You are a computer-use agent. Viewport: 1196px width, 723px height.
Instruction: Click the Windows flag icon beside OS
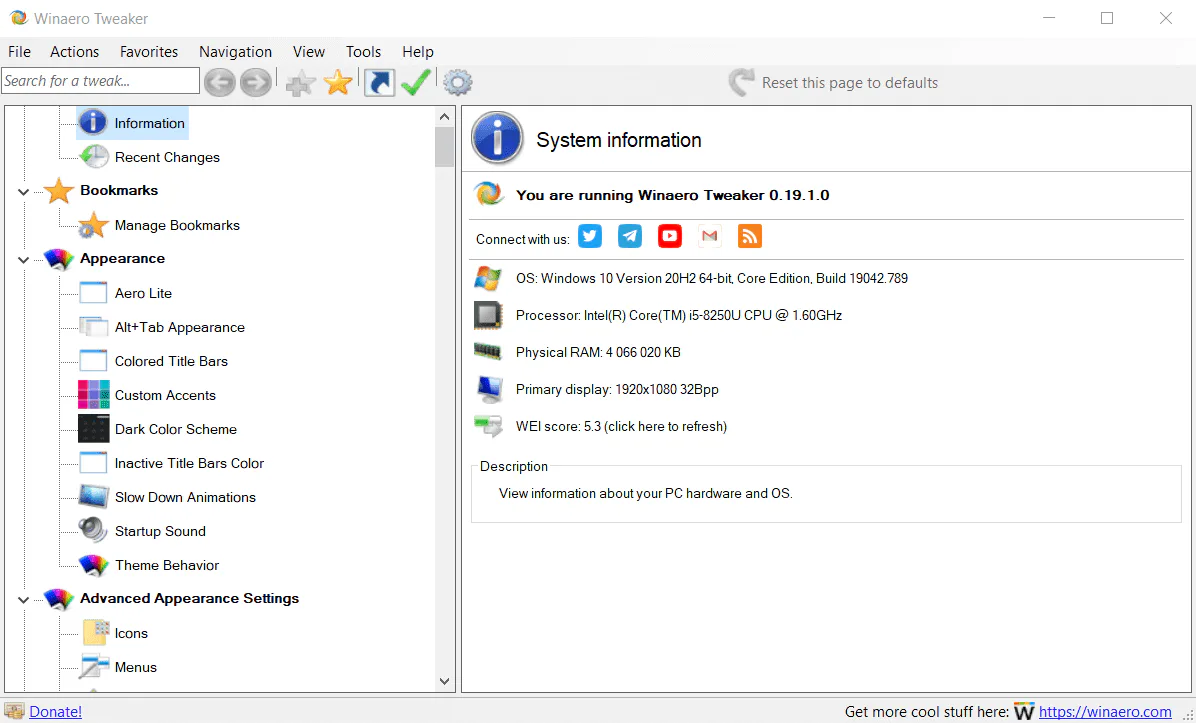click(x=488, y=278)
